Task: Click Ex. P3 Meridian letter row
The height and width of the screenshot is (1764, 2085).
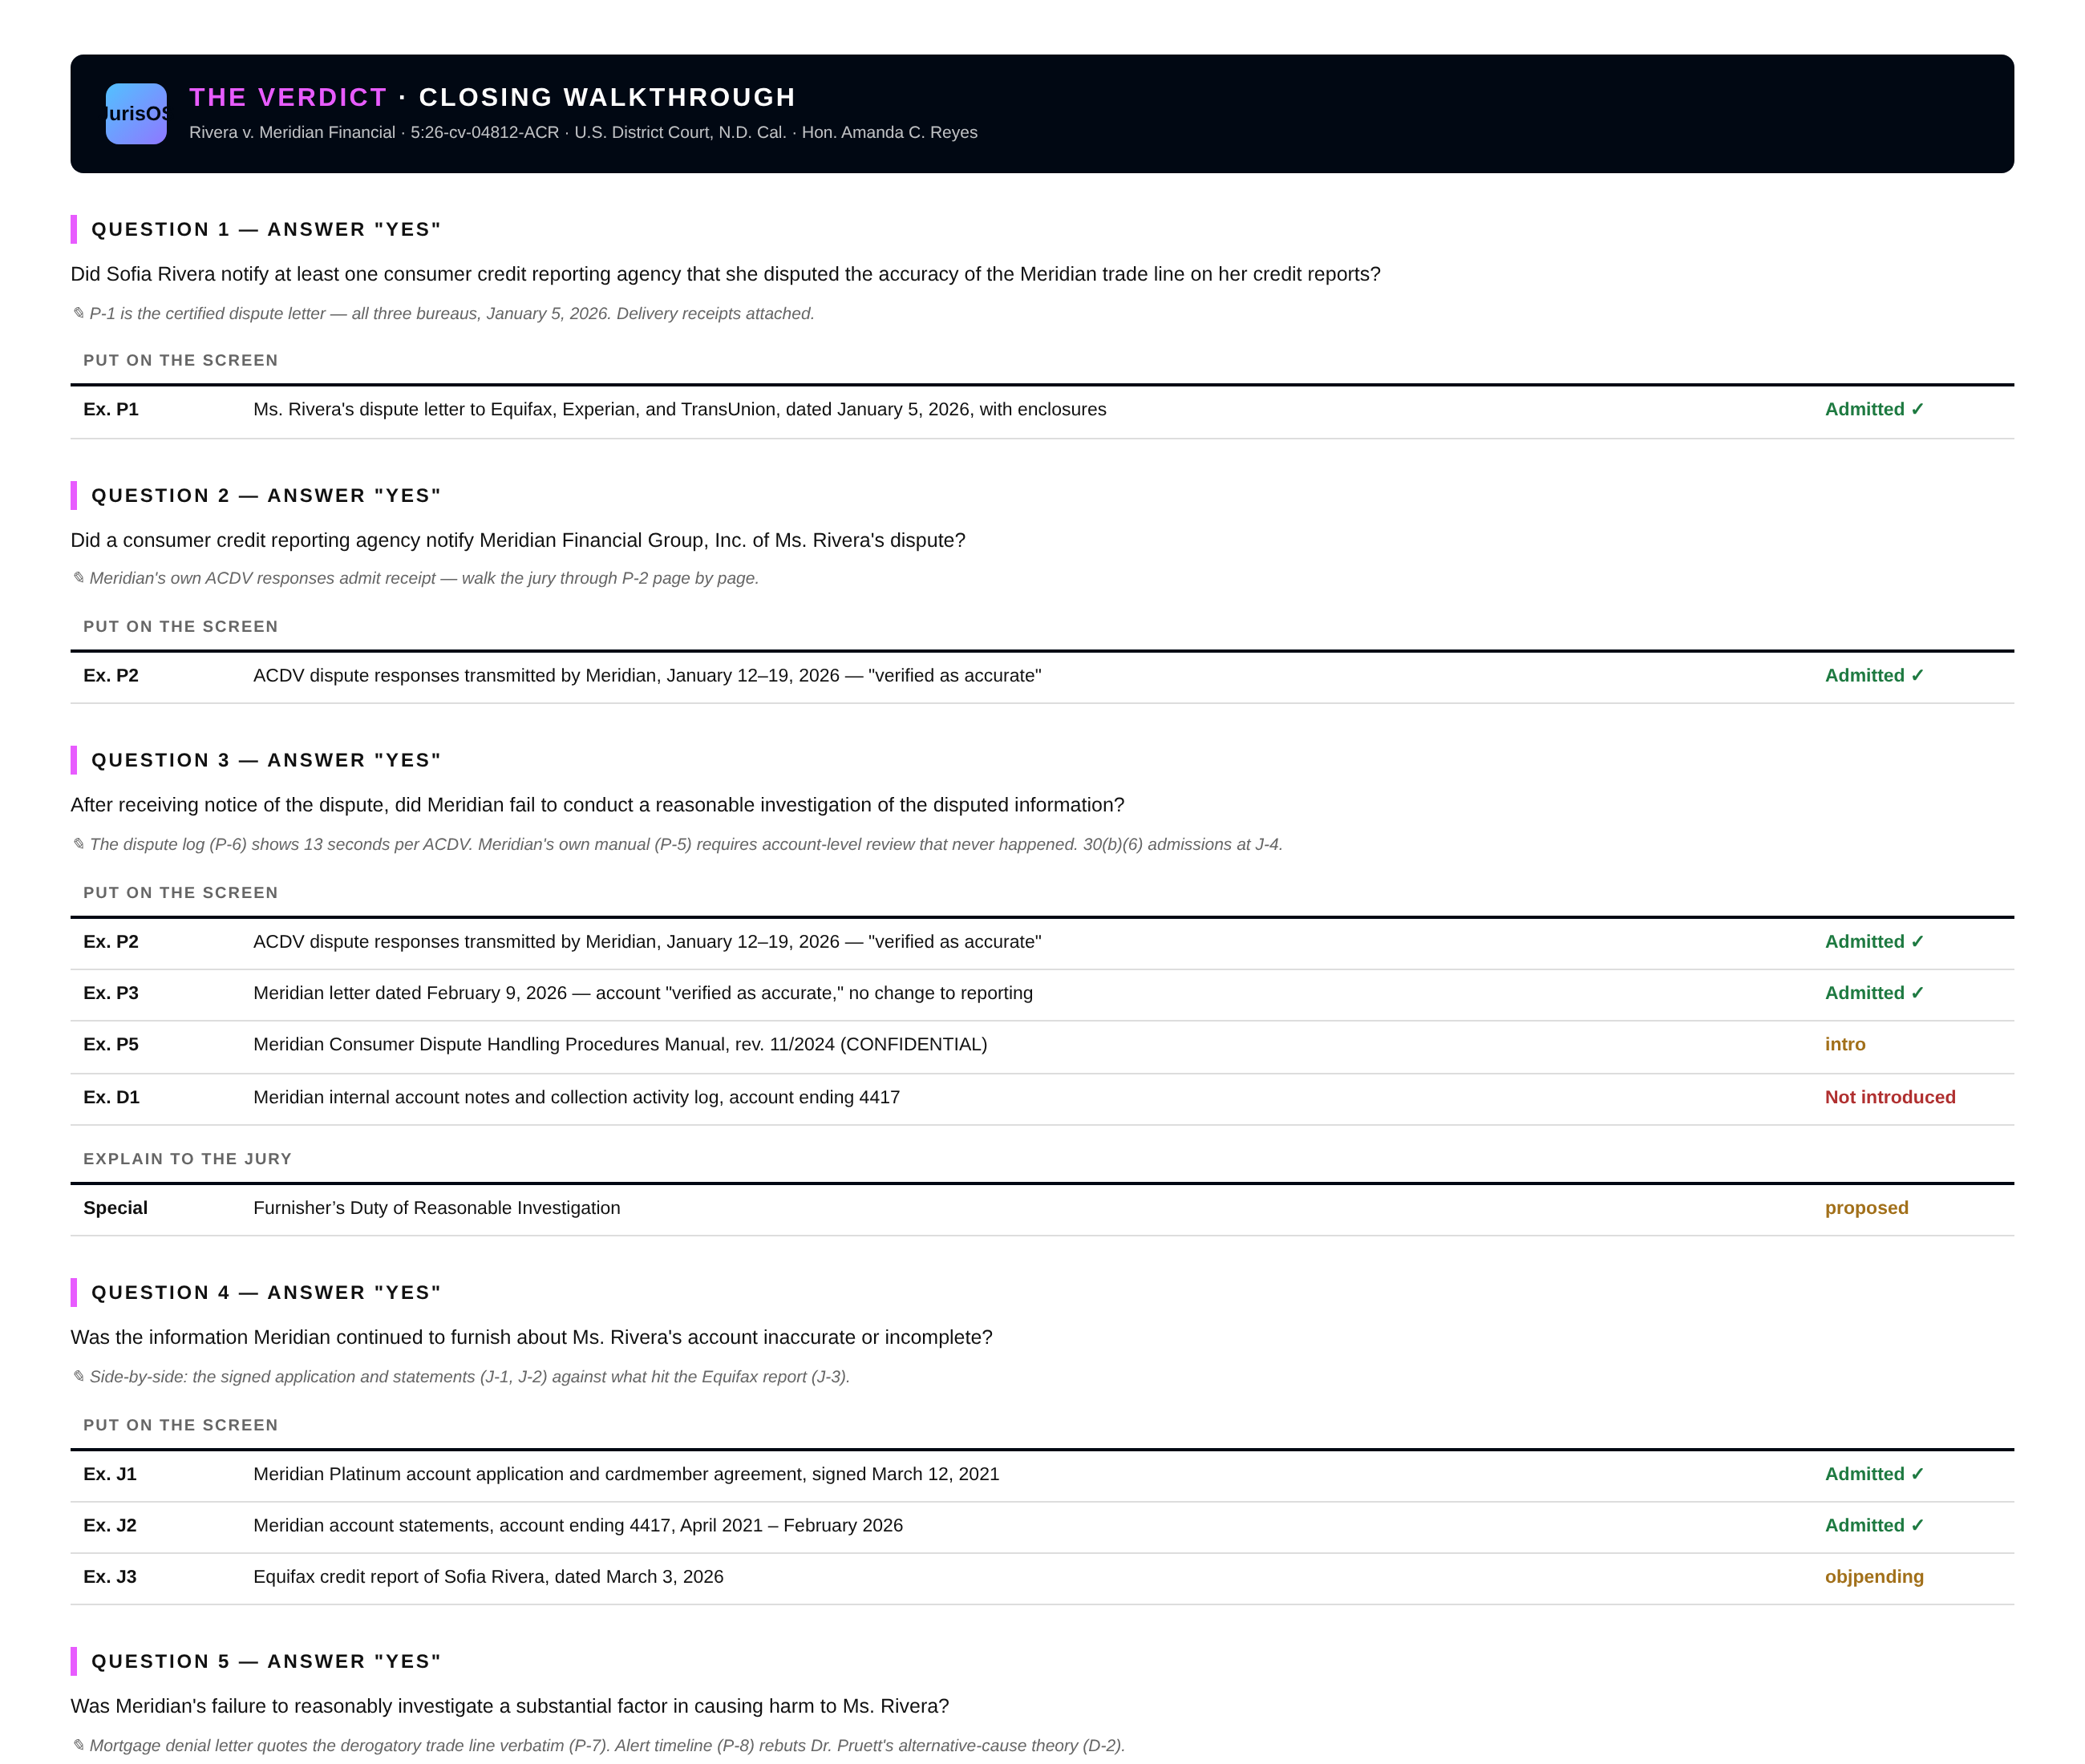Action: click(1041, 993)
